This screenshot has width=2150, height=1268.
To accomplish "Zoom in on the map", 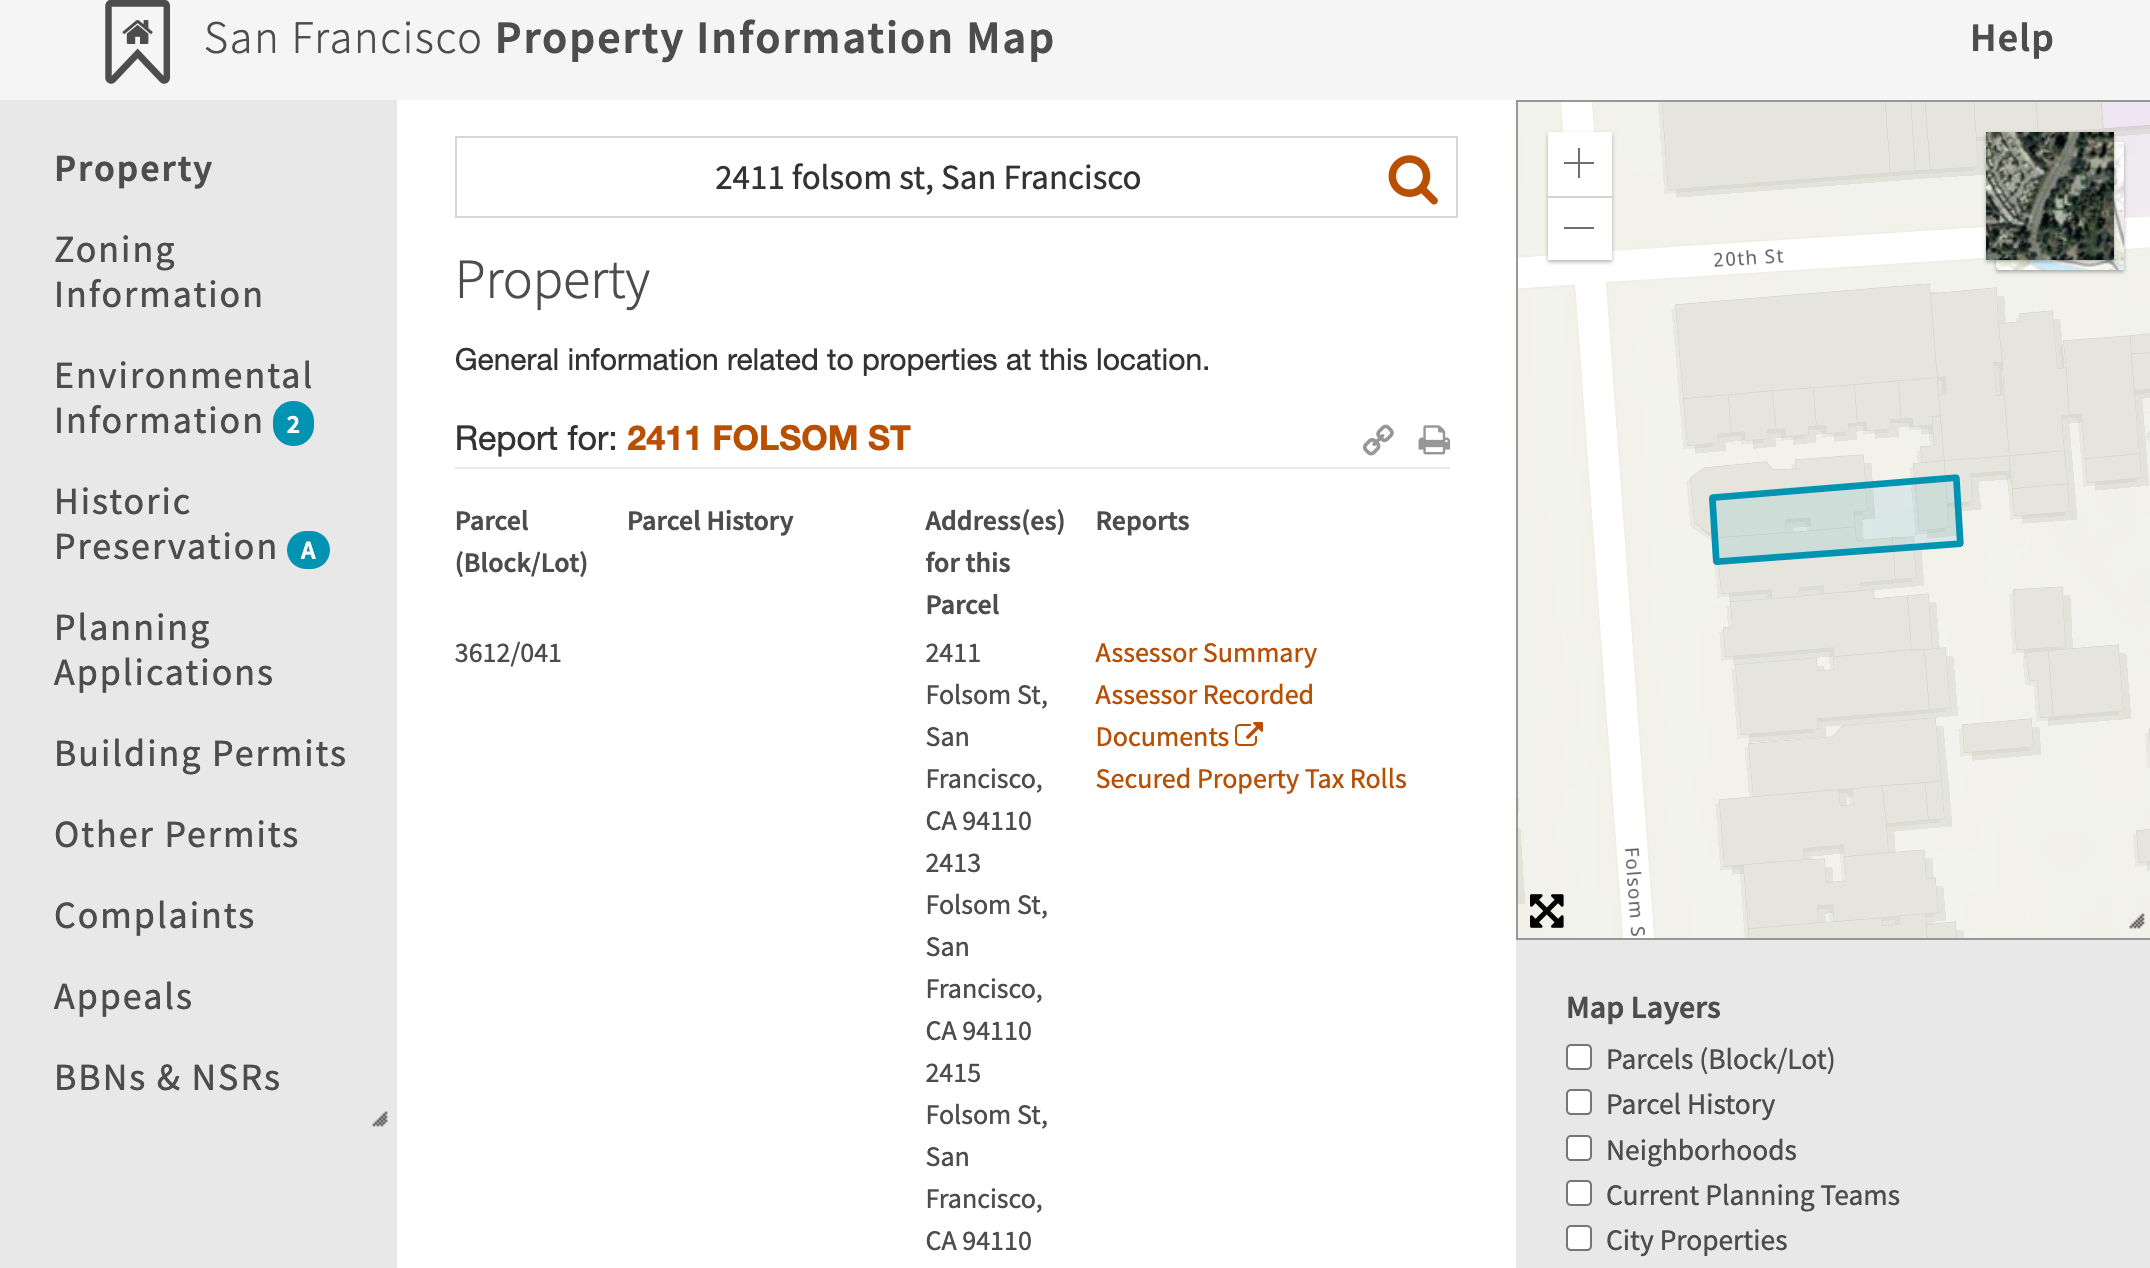I will click(x=1579, y=164).
